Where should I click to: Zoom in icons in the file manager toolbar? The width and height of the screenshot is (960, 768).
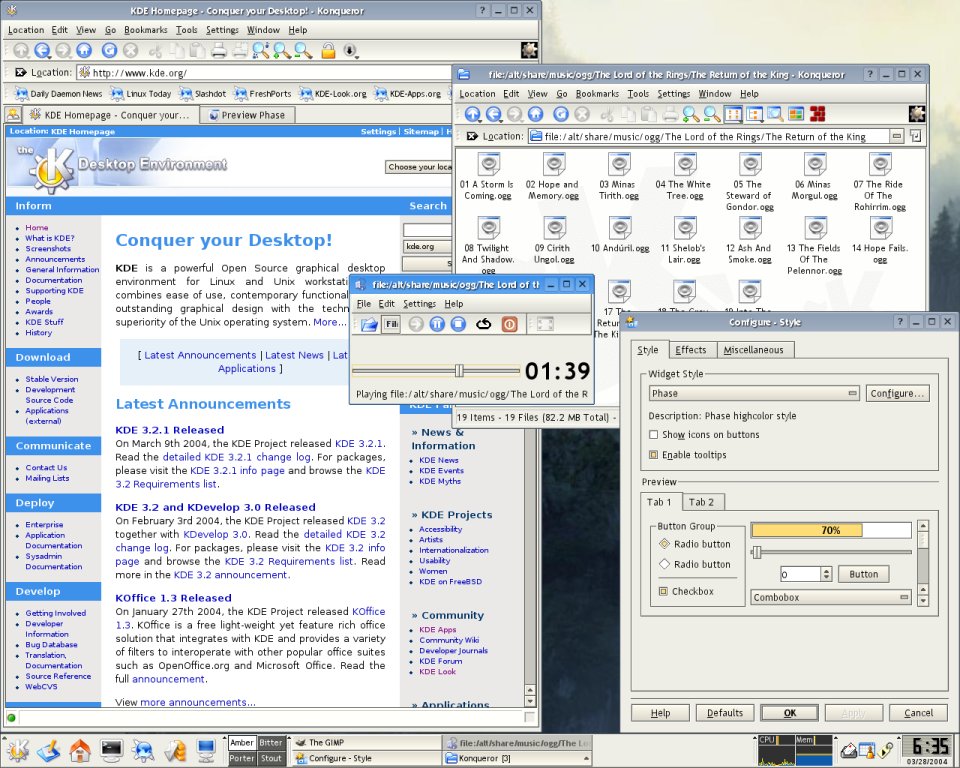pyautogui.click(x=691, y=114)
